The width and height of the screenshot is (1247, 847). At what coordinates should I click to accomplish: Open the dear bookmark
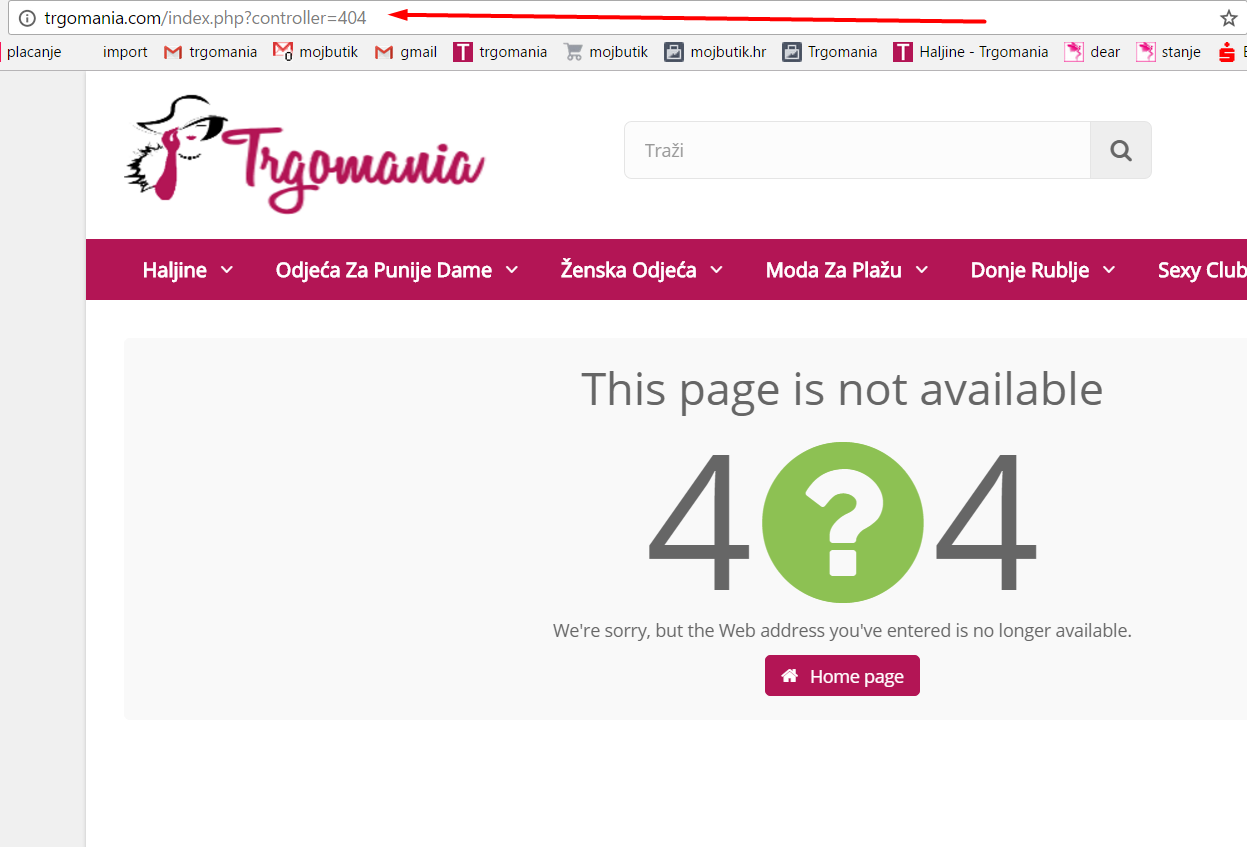pyautogui.click(x=1092, y=52)
